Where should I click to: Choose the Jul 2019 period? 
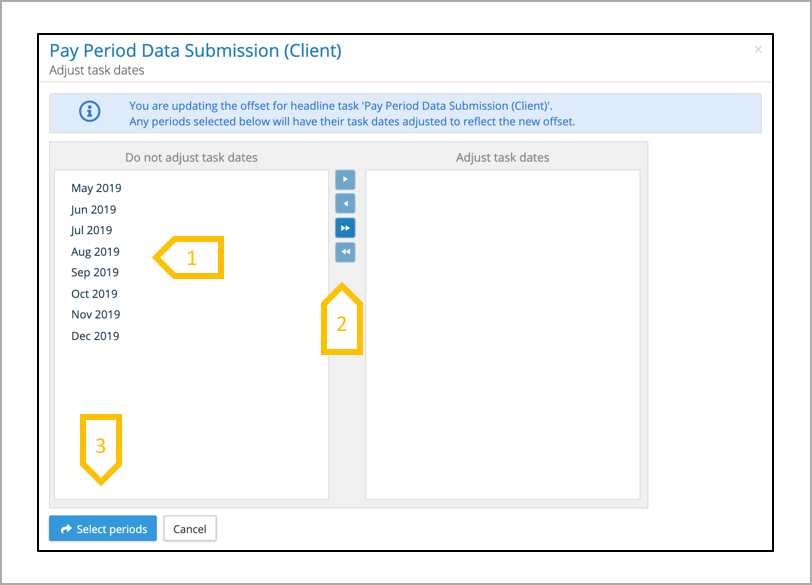[92, 230]
